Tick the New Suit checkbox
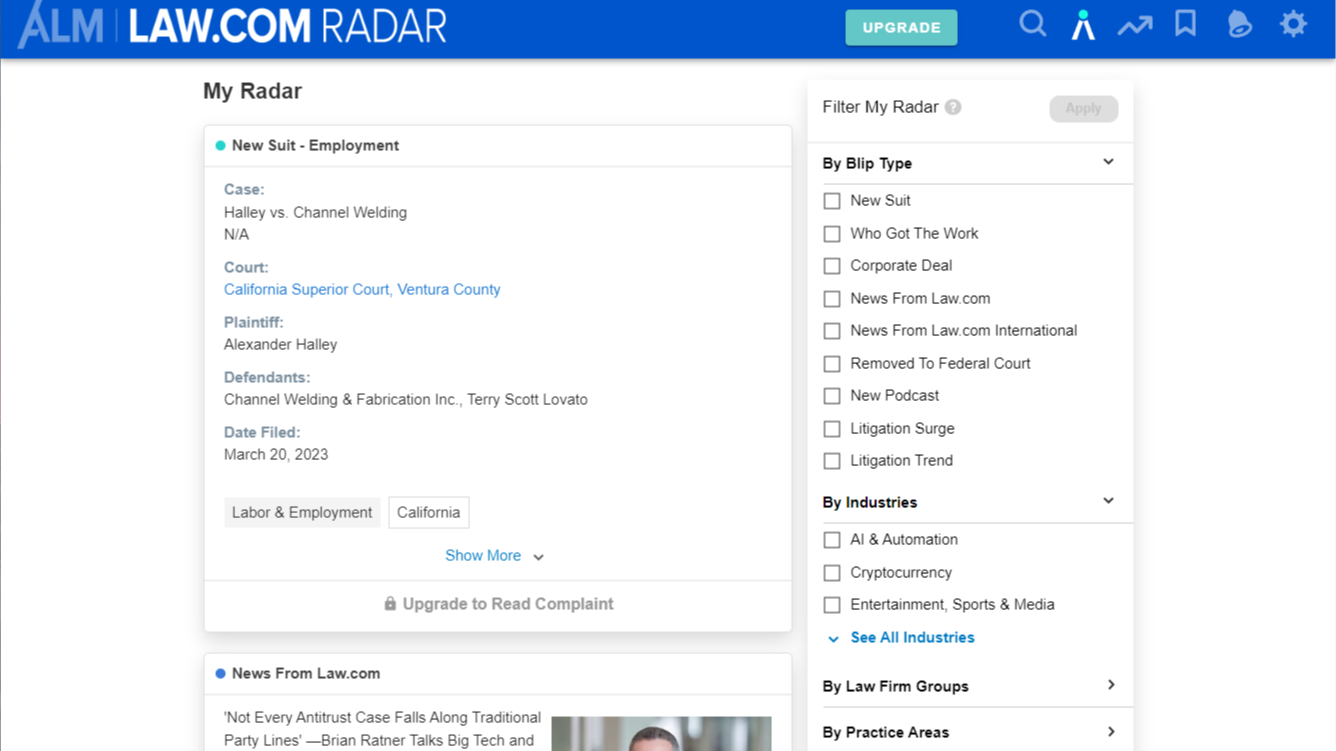 click(832, 201)
